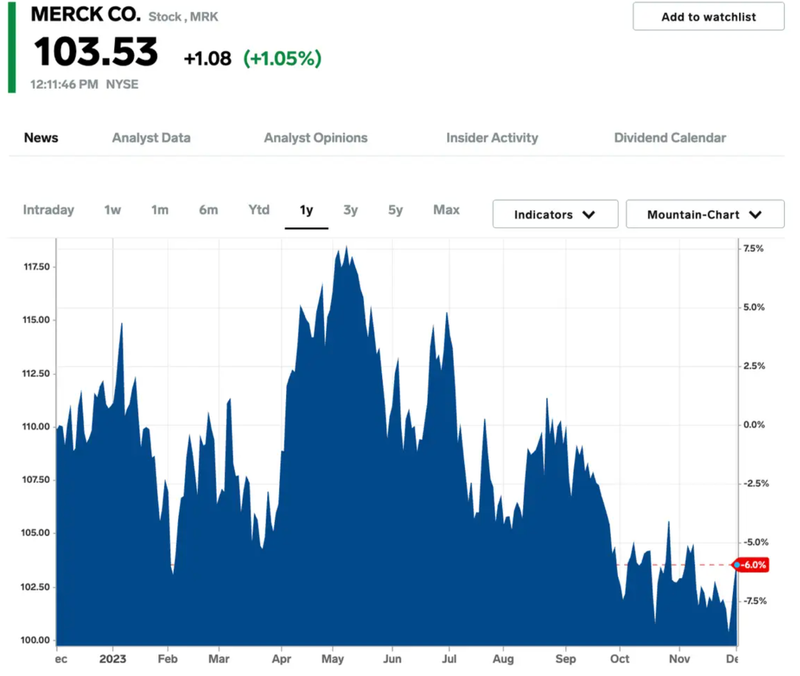
Task: Switch to the Analyst Data tab
Action: point(151,138)
